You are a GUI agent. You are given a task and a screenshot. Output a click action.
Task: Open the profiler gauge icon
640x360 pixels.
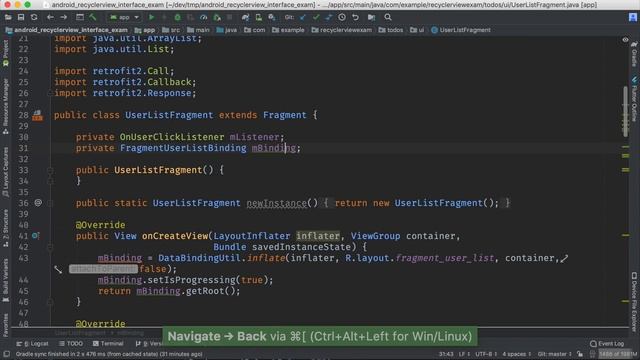pos(203,17)
